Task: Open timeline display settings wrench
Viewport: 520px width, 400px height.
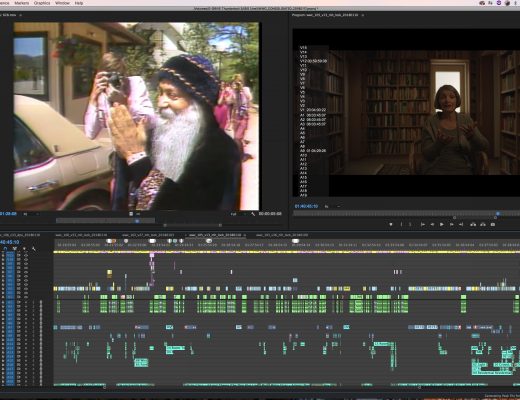Action: tap(34, 249)
